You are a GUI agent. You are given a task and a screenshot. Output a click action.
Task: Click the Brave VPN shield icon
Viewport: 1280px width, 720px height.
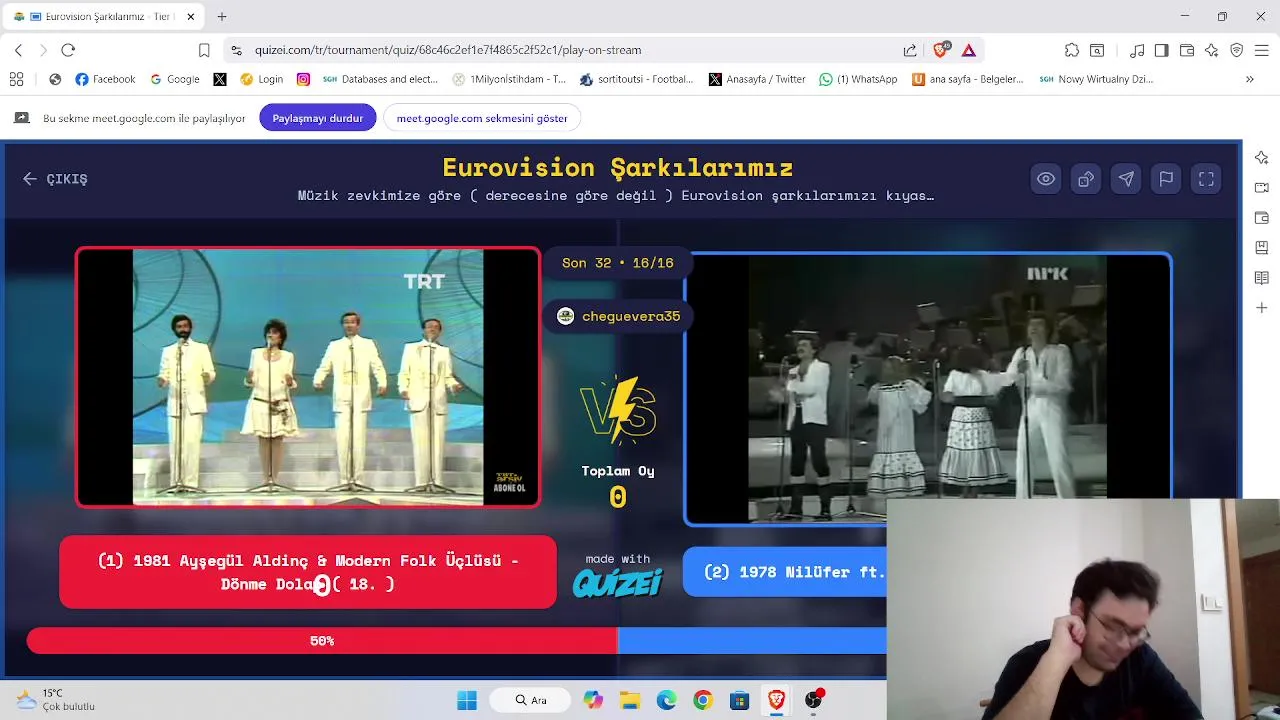click(x=1237, y=50)
